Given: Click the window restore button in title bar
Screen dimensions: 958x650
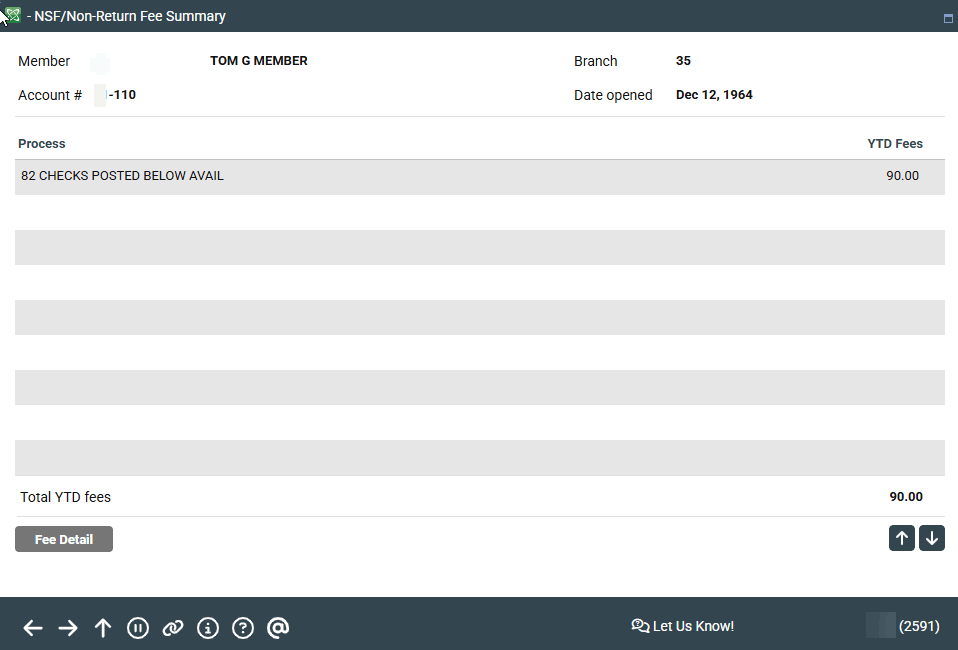Looking at the screenshot, I should coord(948,18).
